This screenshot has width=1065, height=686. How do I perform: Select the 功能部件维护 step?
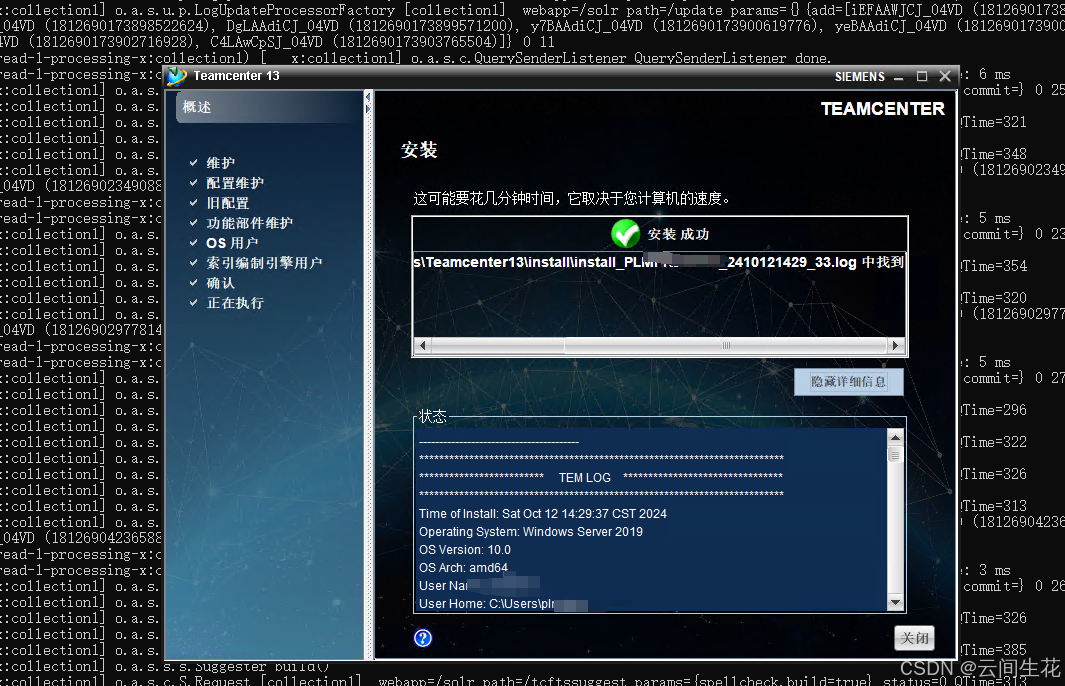coord(249,223)
